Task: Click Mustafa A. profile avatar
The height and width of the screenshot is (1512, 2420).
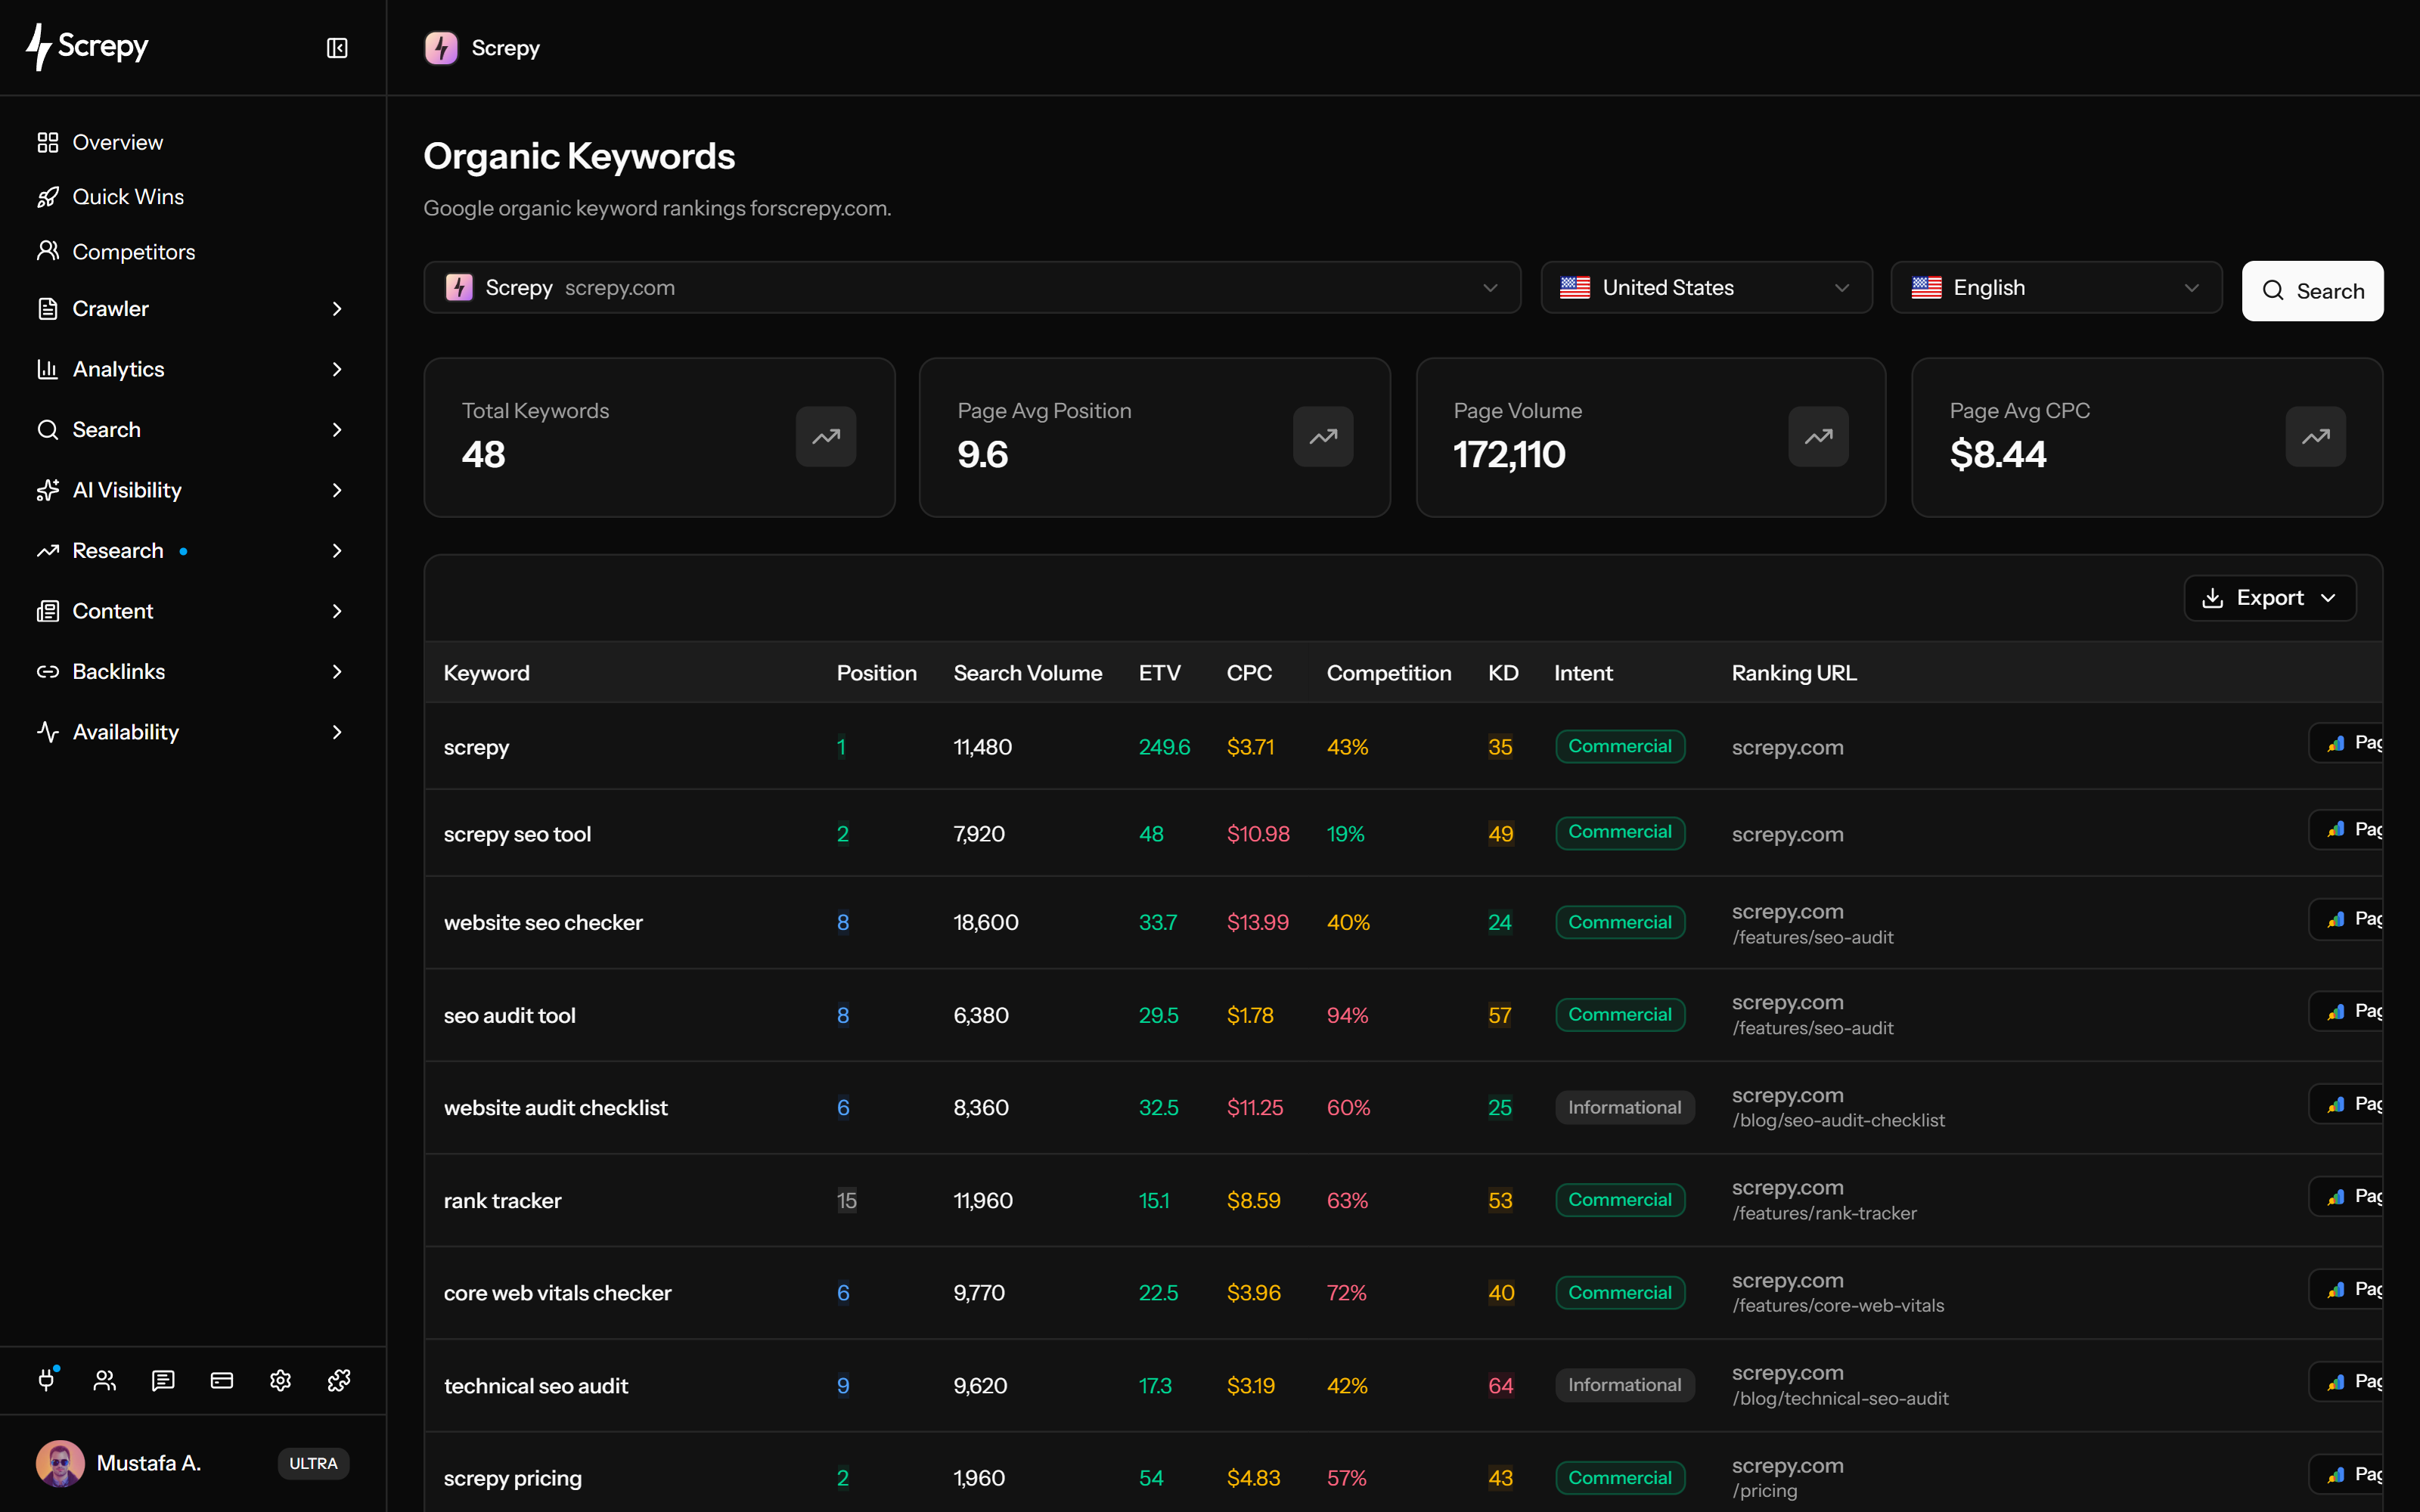Action: 60,1463
